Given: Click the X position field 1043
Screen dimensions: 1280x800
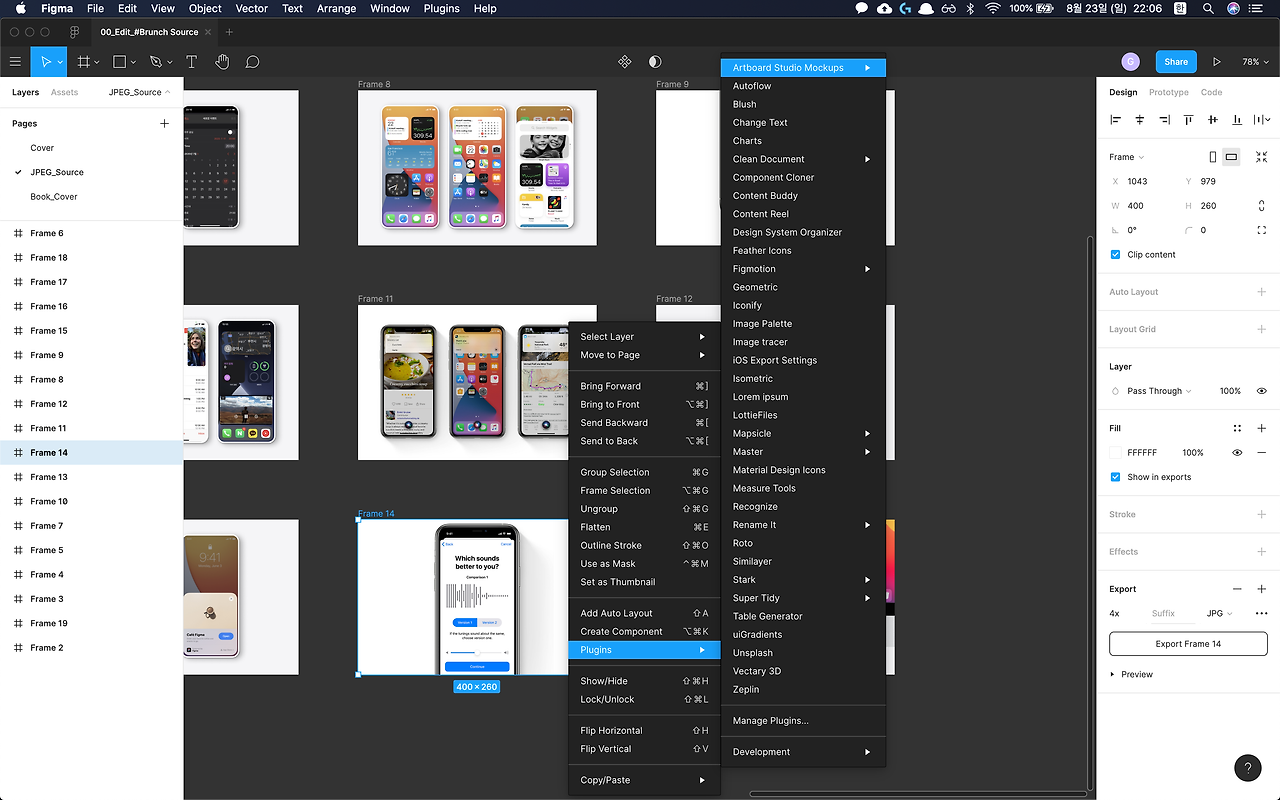Looking at the screenshot, I should [1143, 182].
